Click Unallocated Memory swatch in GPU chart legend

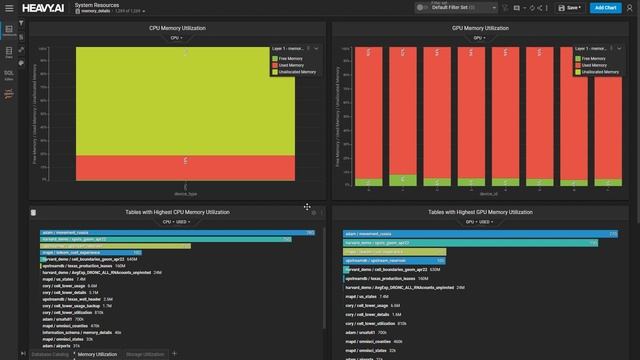578,72
